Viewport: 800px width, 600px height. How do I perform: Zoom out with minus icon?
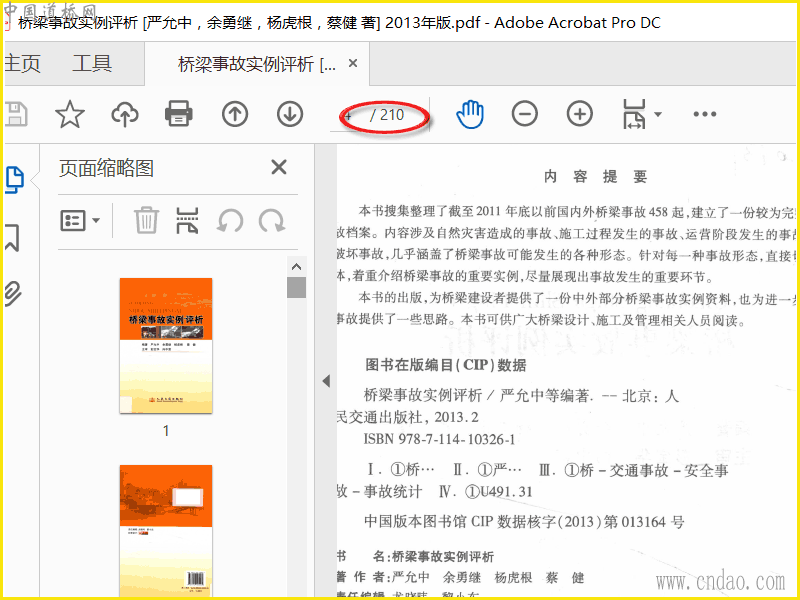525,113
